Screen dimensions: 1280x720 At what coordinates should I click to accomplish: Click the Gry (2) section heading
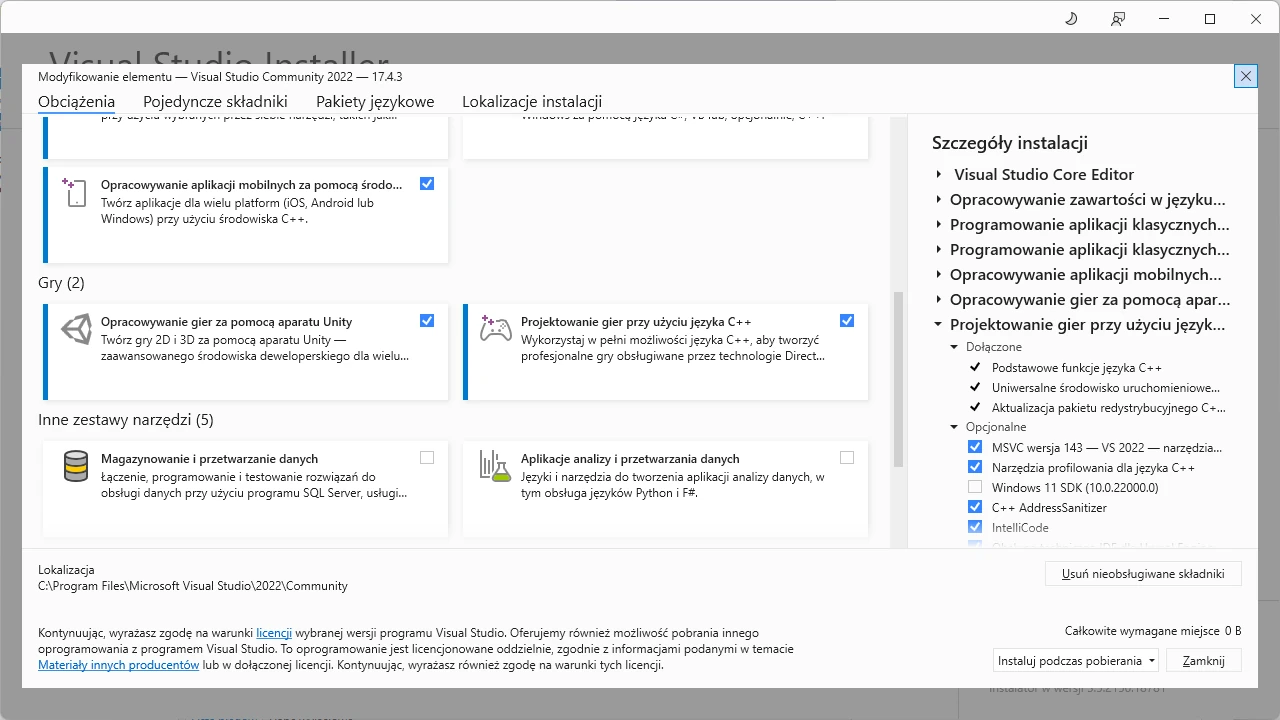point(61,283)
